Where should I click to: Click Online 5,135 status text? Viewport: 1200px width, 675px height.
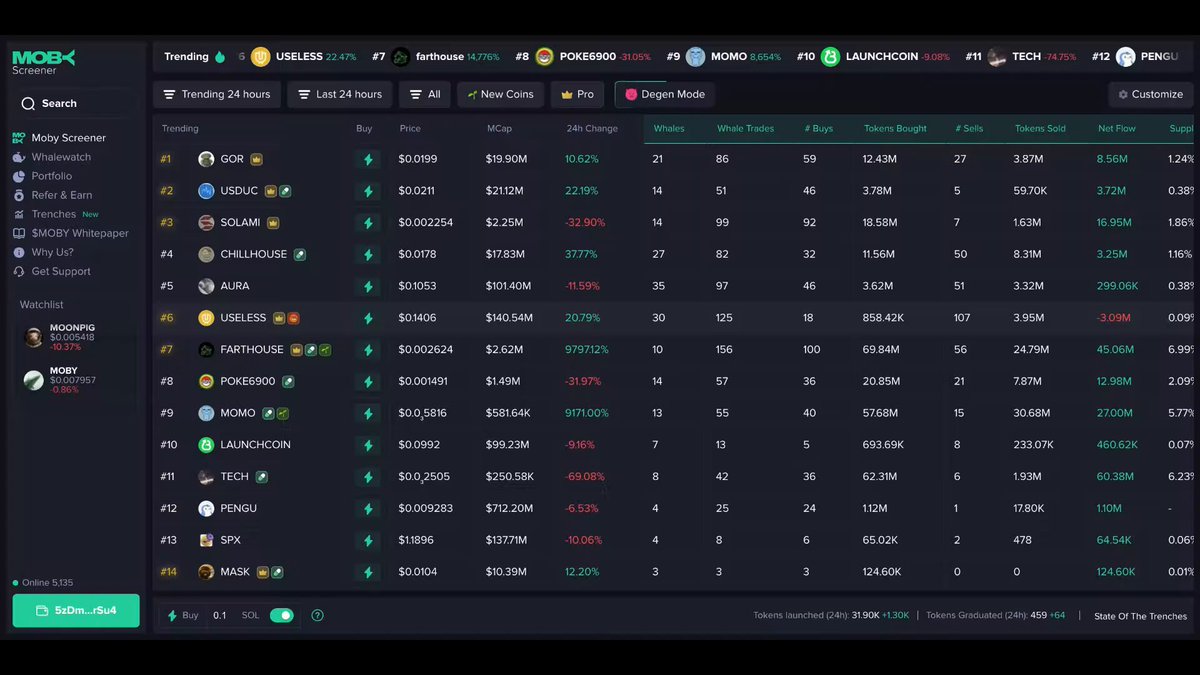click(43, 583)
